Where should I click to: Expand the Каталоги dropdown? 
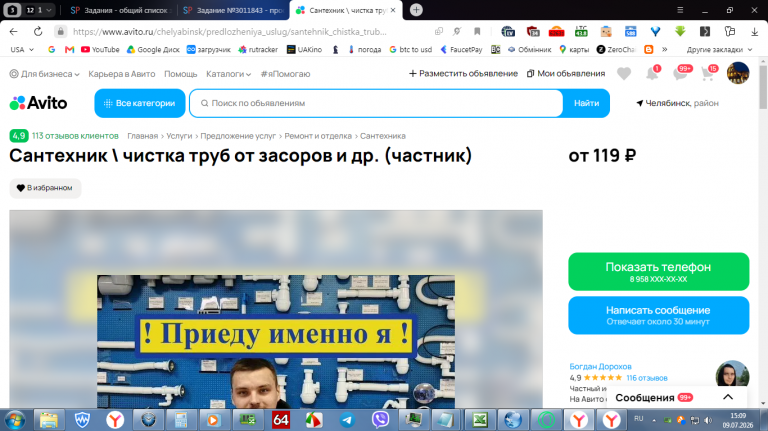[x=229, y=74]
